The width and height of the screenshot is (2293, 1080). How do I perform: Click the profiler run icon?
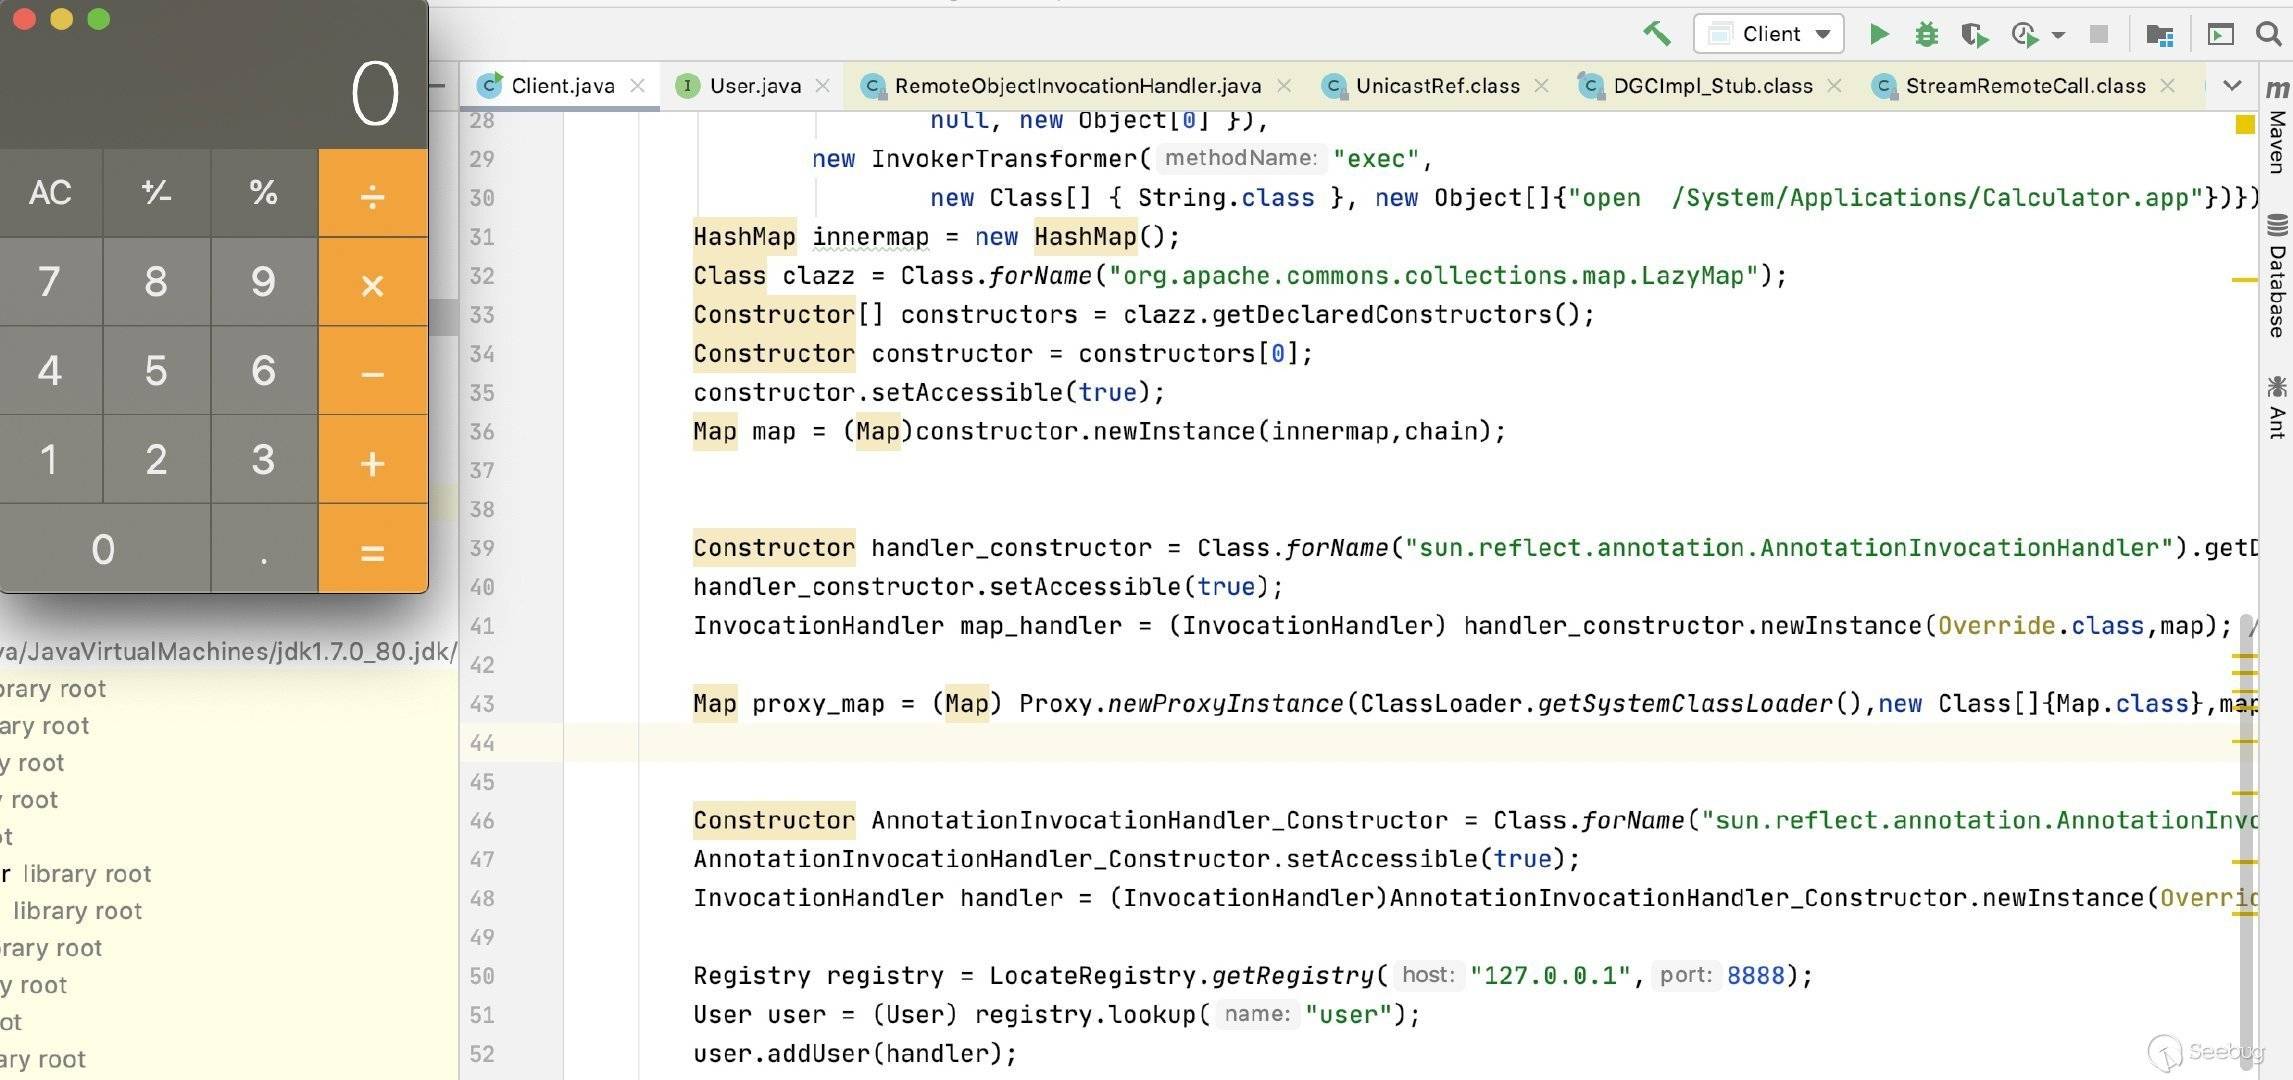point(2024,34)
